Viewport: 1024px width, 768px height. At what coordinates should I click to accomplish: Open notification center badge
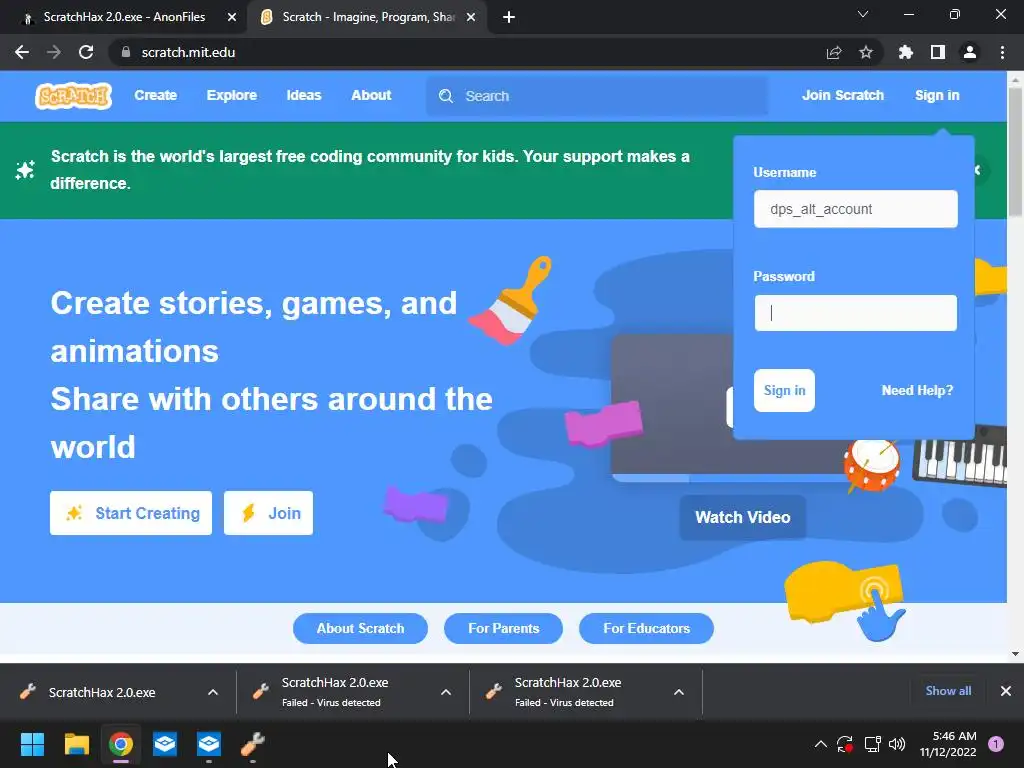(x=996, y=744)
